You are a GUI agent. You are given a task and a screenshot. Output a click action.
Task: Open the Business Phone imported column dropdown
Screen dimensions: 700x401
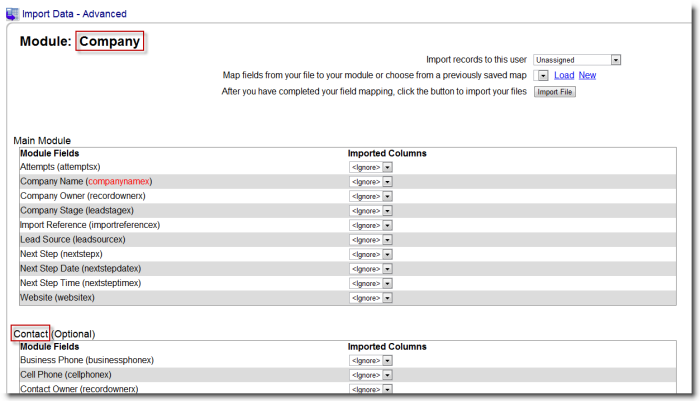pyautogui.click(x=371, y=360)
